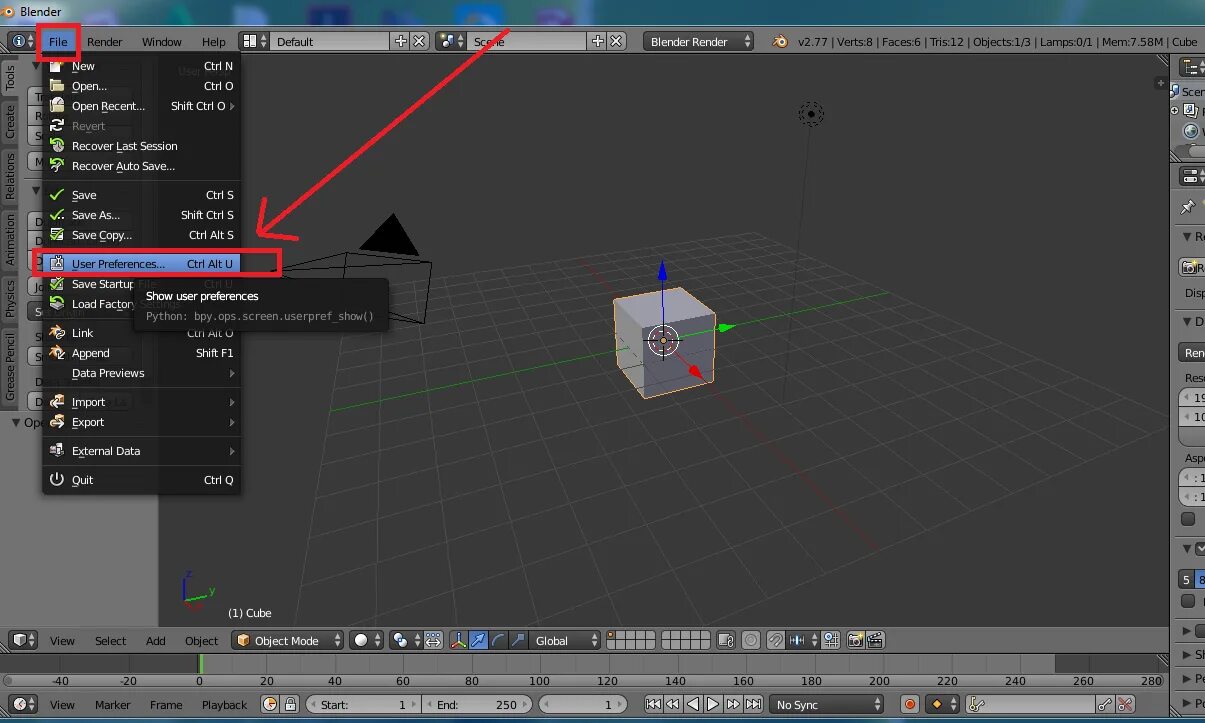The width and height of the screenshot is (1205, 723).
Task: Click the Timeline editor type icon
Action: click(24, 705)
